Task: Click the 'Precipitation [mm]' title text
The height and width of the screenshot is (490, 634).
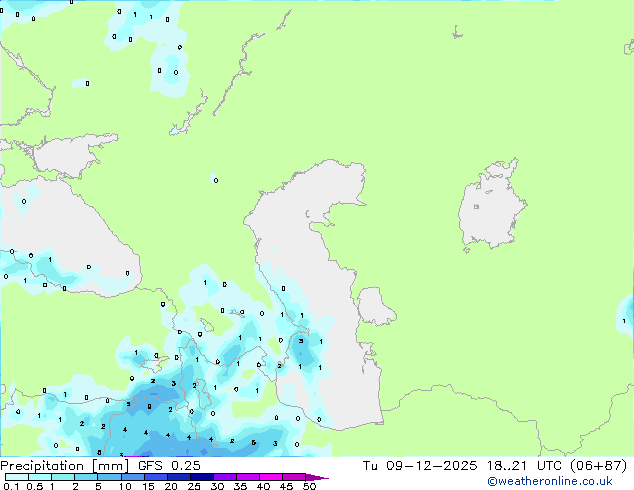Action: point(64,466)
